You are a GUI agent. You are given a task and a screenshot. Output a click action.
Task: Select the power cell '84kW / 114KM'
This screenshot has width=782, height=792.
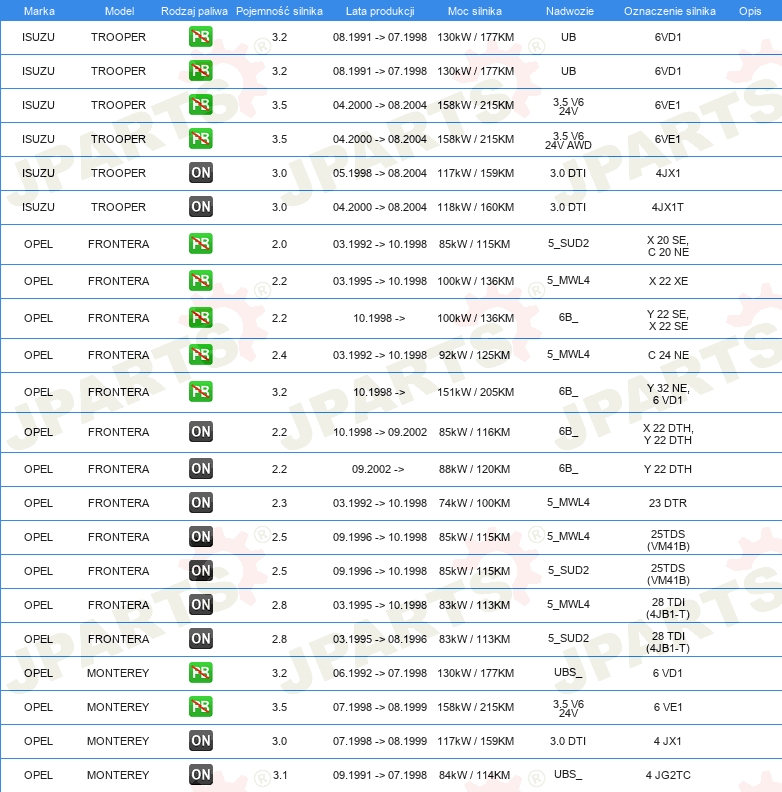pos(474,775)
